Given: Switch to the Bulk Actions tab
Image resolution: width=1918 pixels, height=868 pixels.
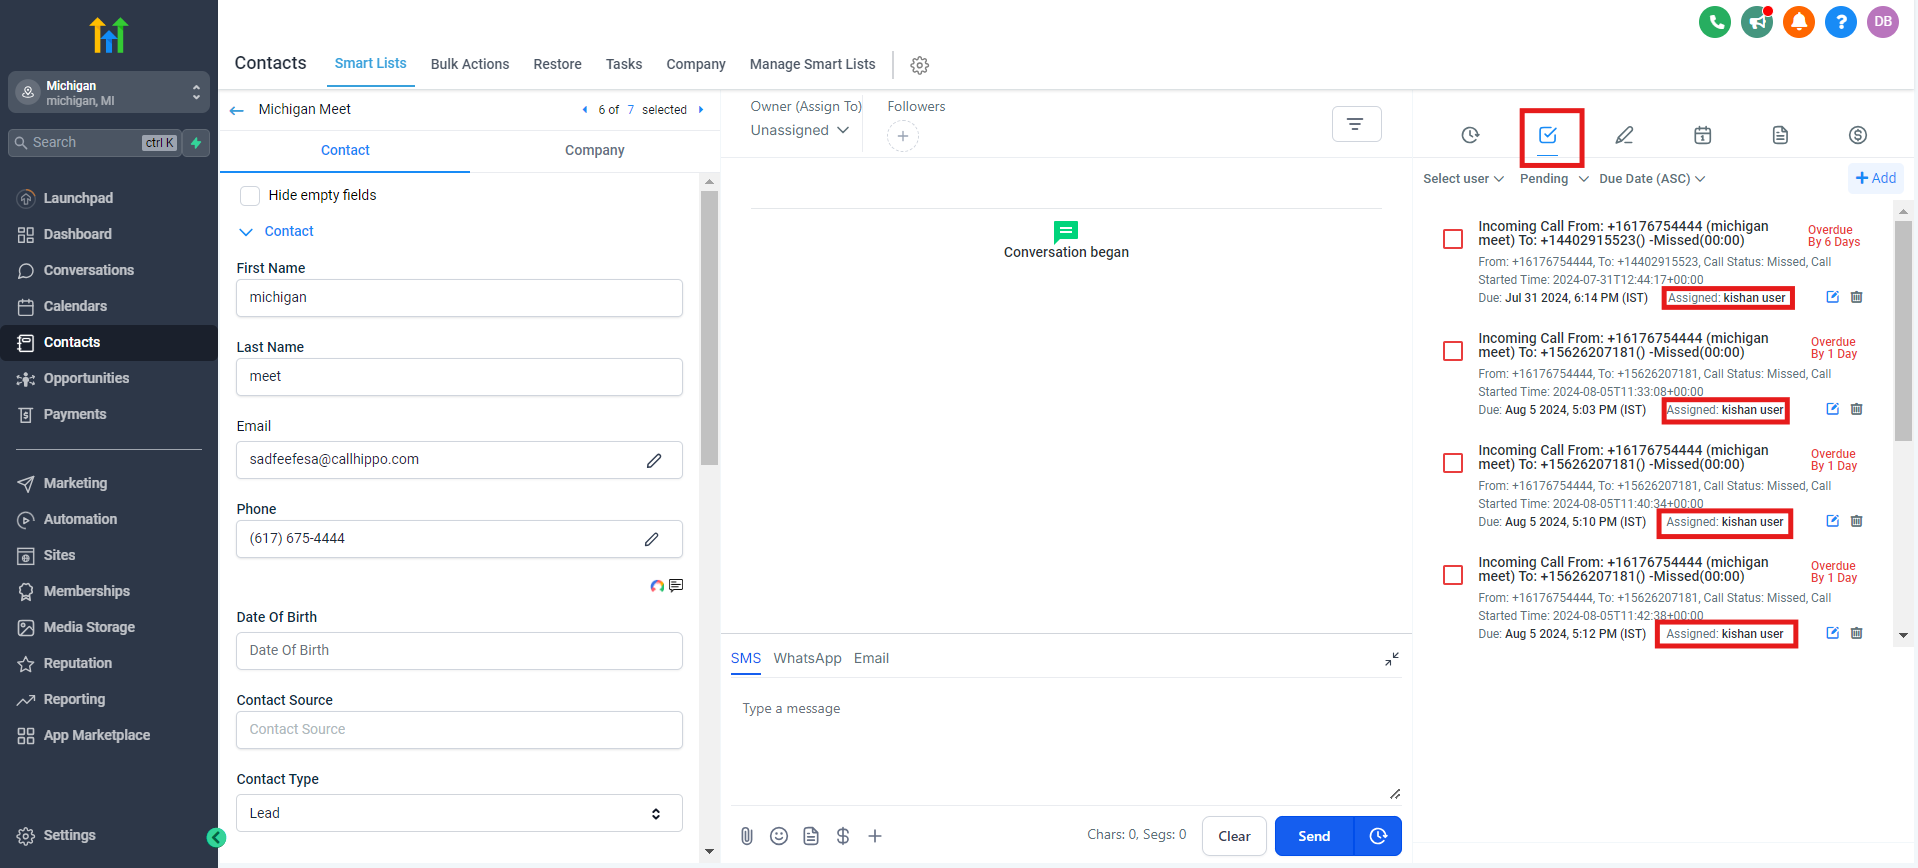Looking at the screenshot, I should [x=470, y=64].
